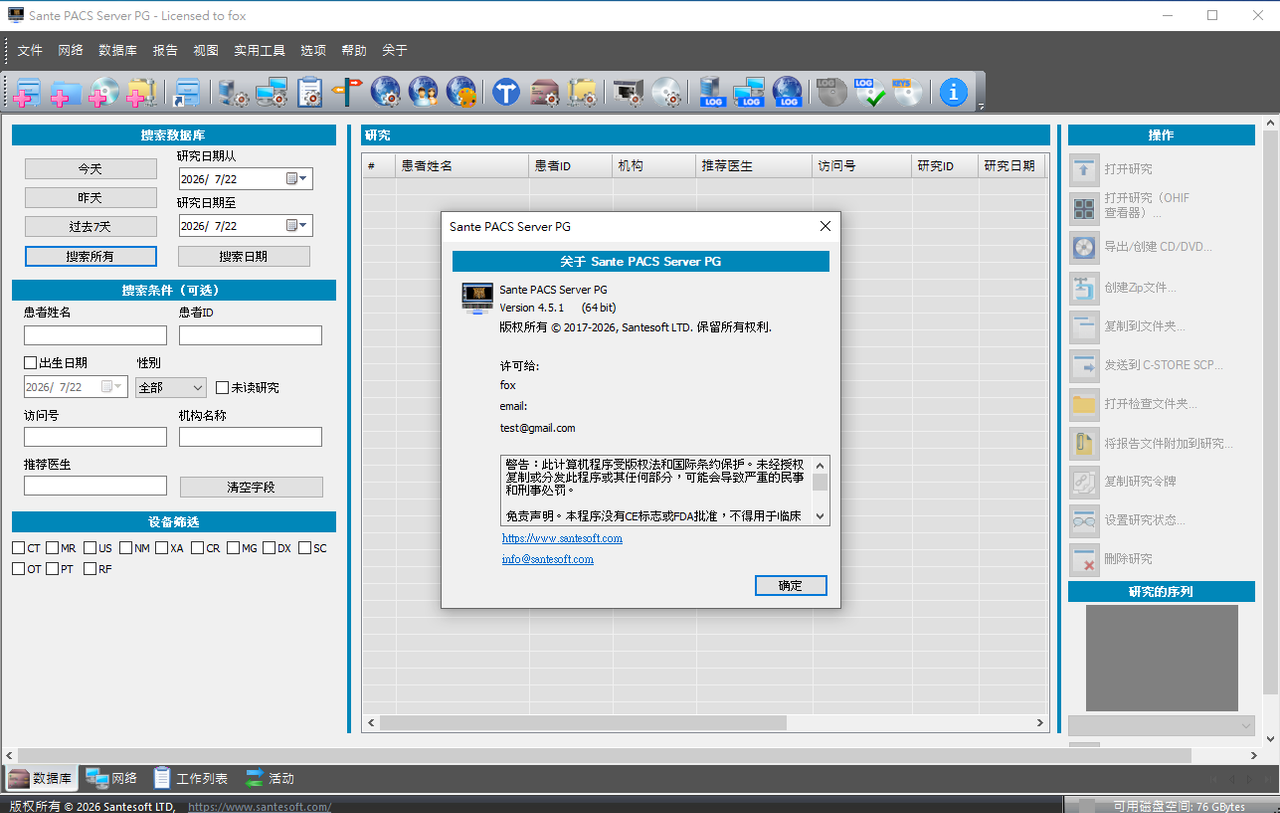Click the CD with pink plus toolbar icon
This screenshot has height=813, width=1280.
[102, 92]
